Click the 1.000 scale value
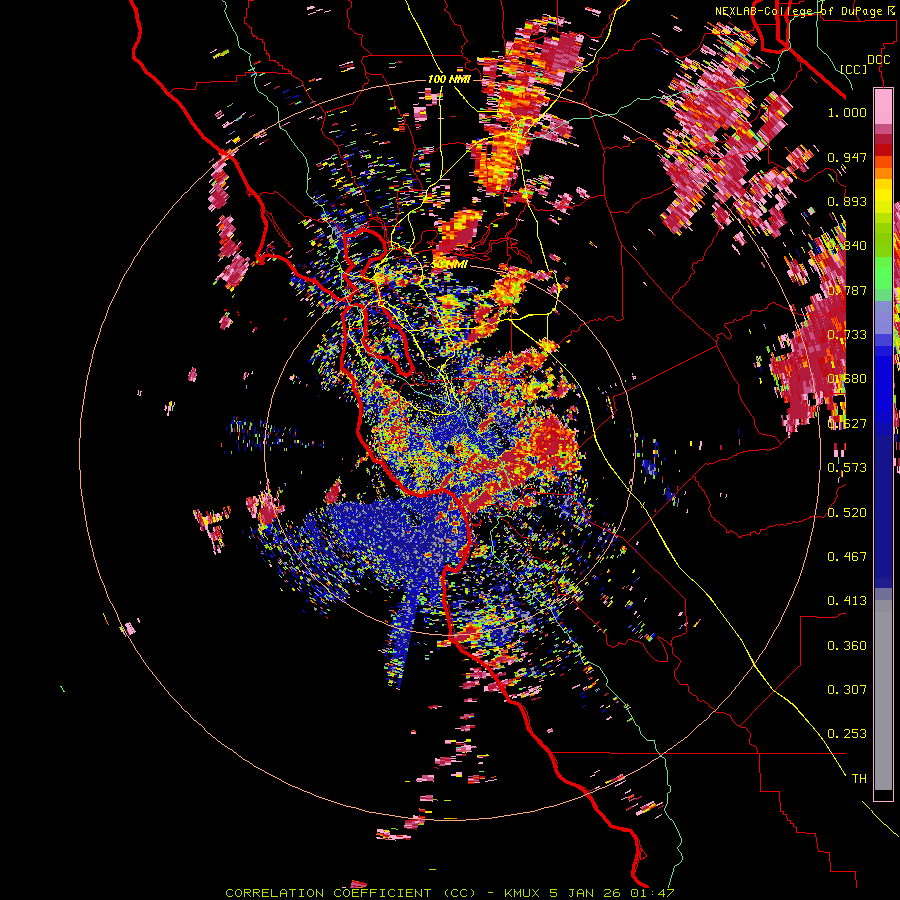900x900 pixels. tap(847, 112)
